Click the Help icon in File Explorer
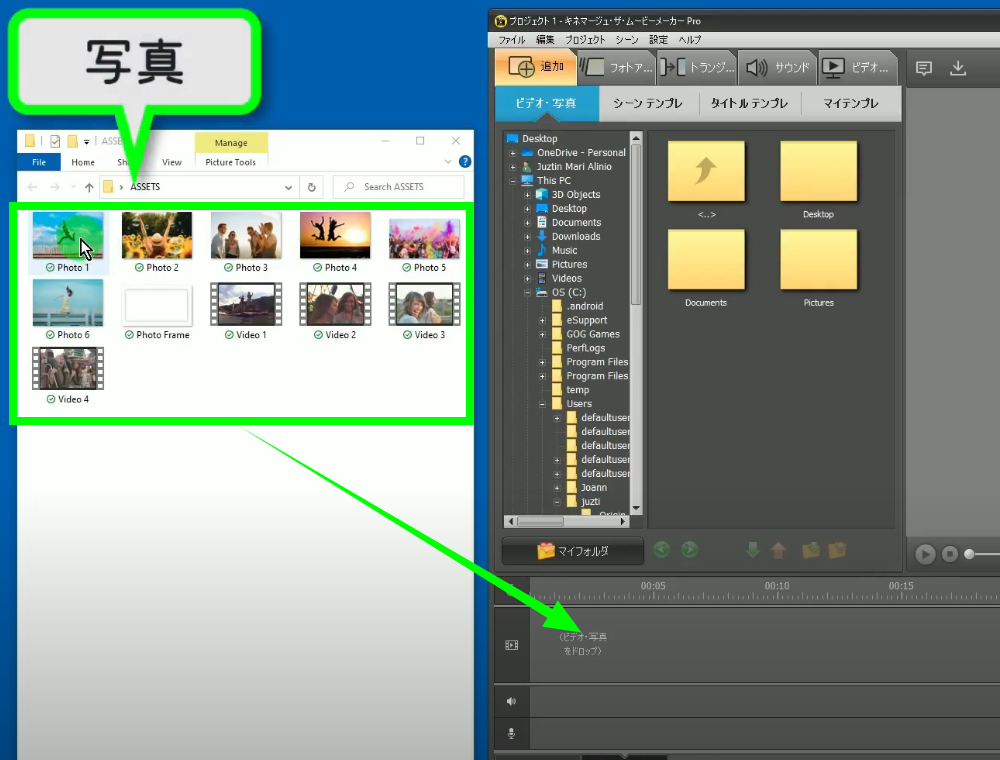 coord(465,162)
